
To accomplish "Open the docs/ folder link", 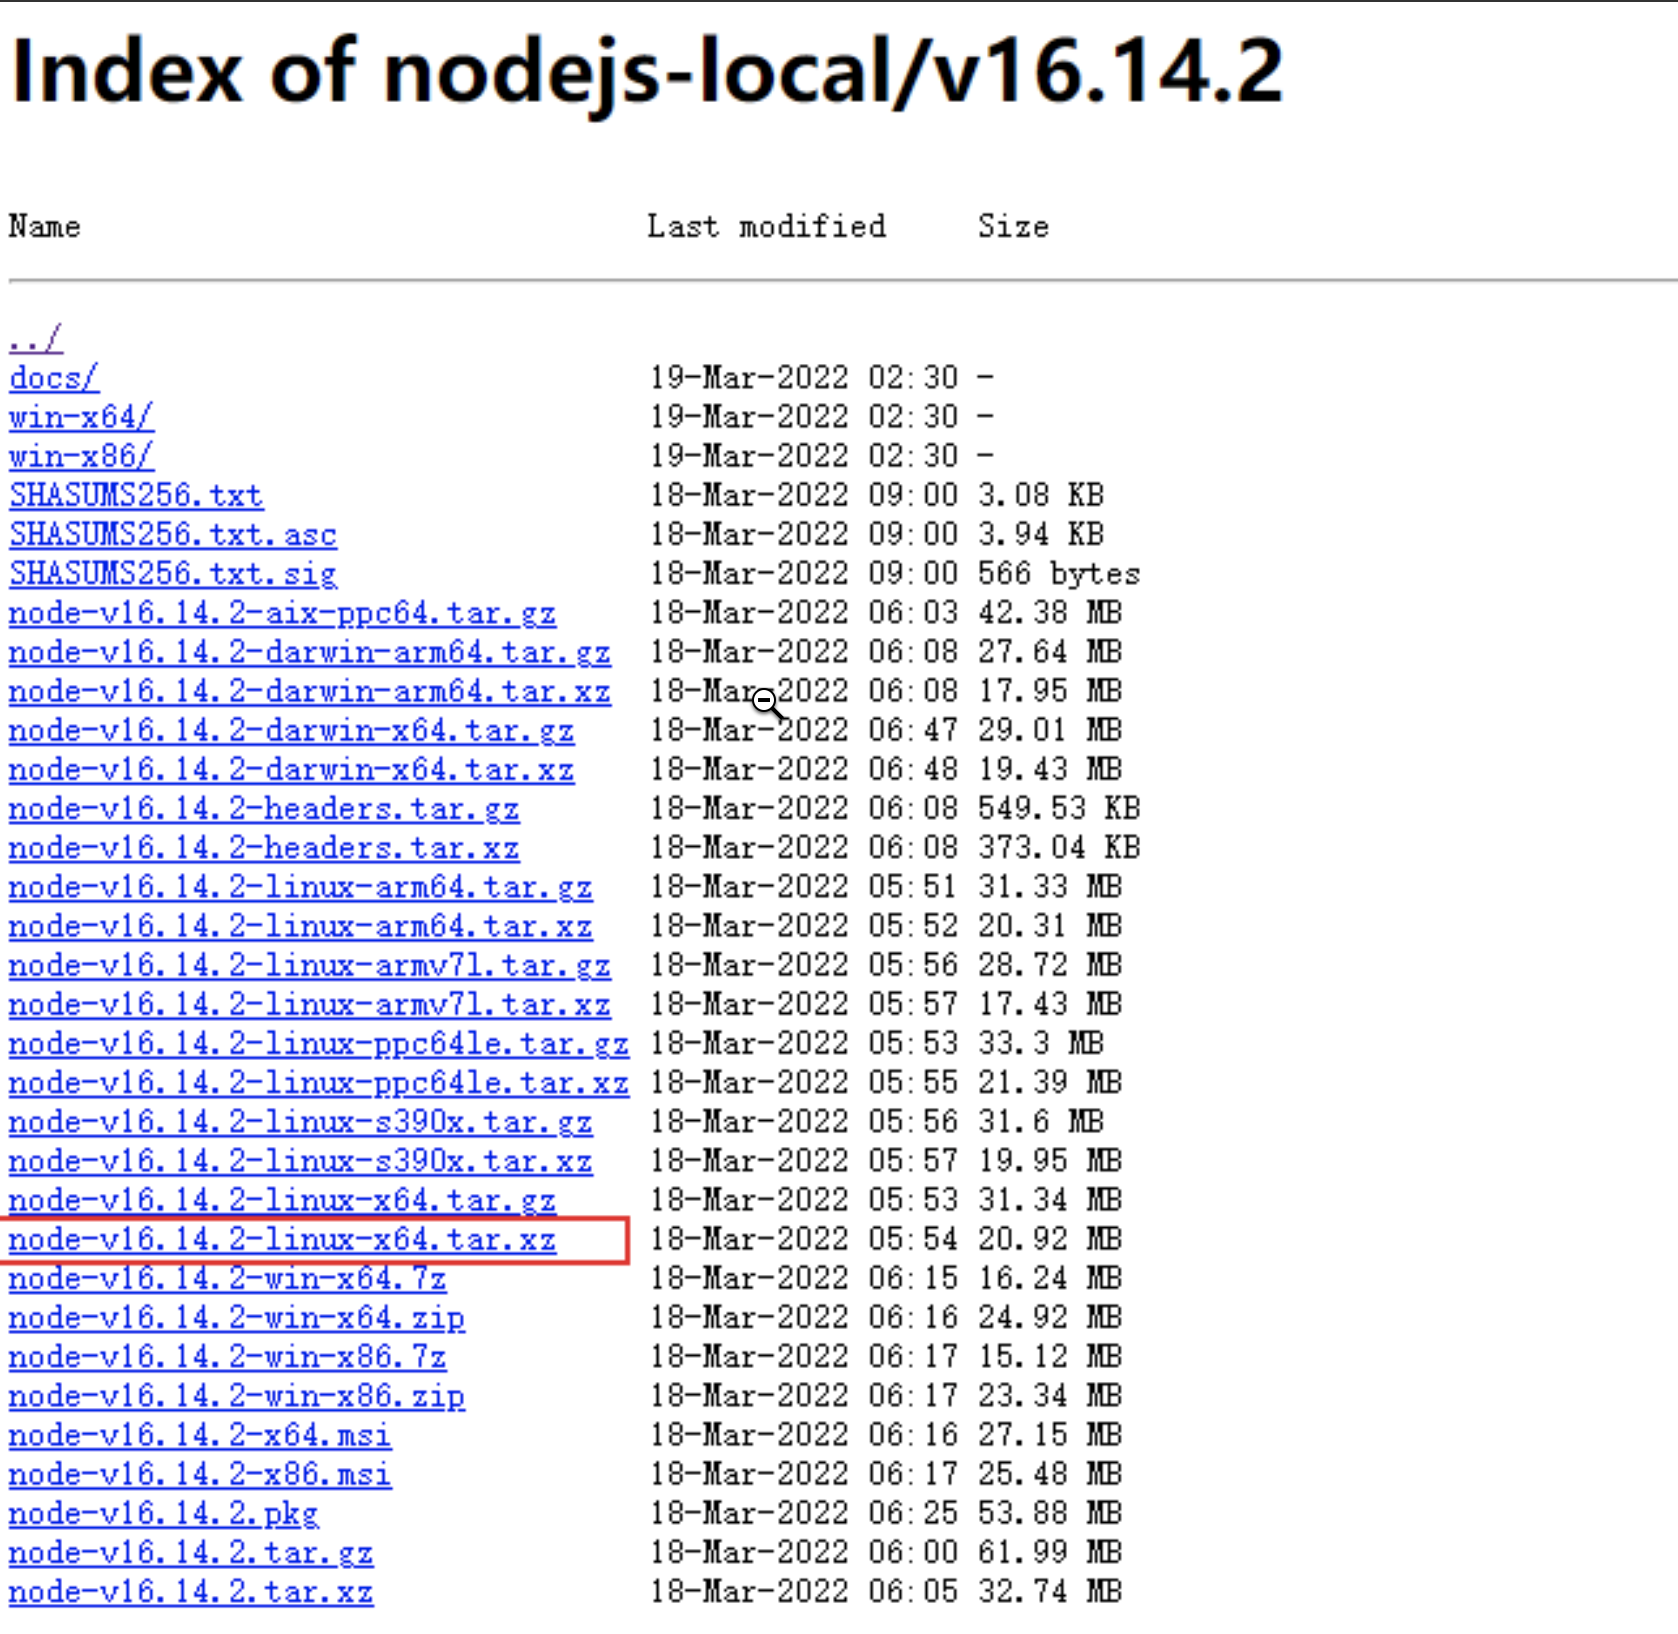I will point(54,378).
